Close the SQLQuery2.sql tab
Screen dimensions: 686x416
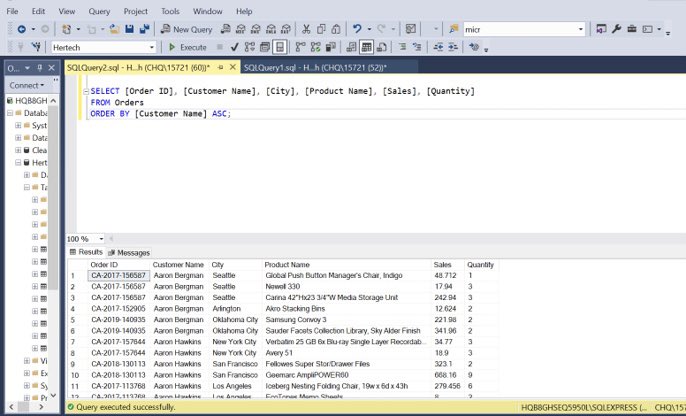[x=233, y=67]
